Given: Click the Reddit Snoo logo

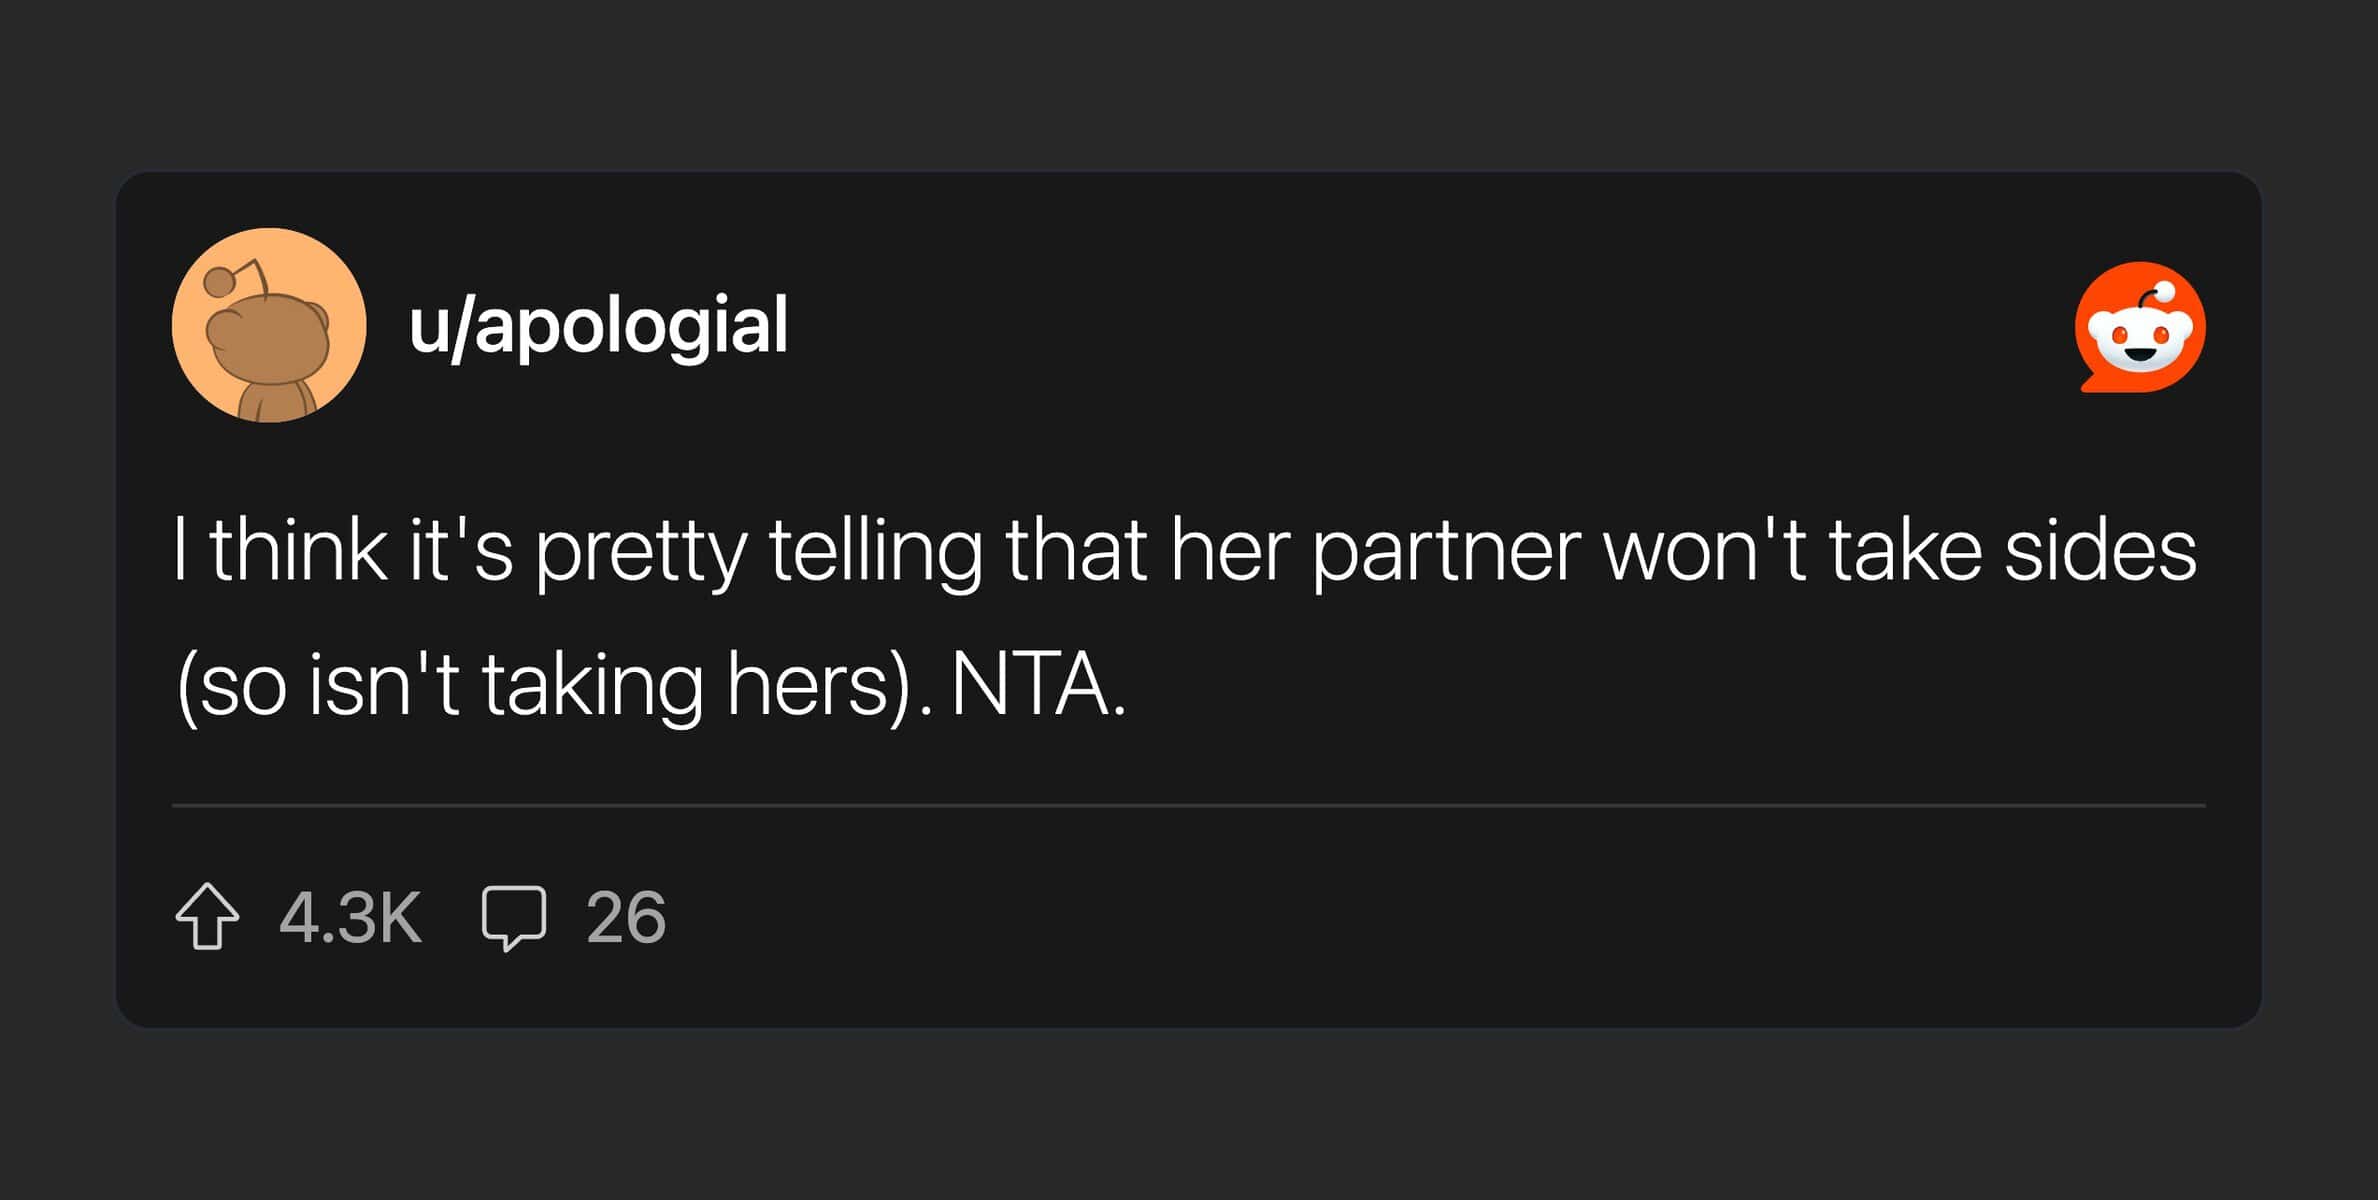Looking at the screenshot, I should [2140, 327].
